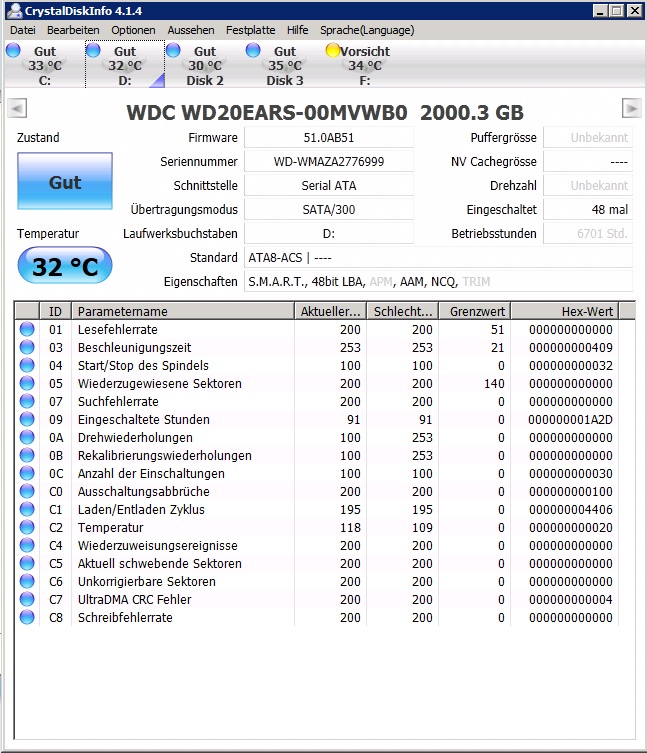Click the Seriennummer field WD-WMAZA2776999
The width and height of the screenshot is (647, 753).
coord(329,161)
